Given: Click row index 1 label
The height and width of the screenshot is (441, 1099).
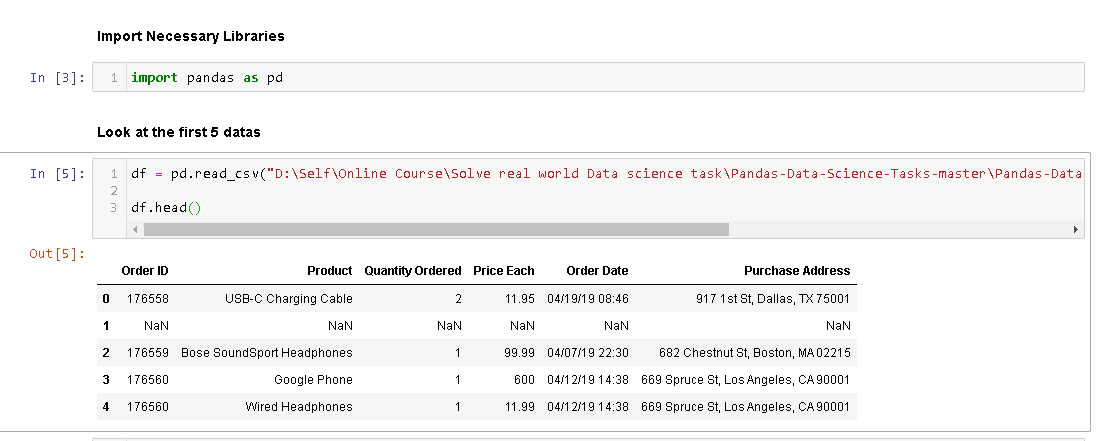Looking at the screenshot, I should click(106, 325).
